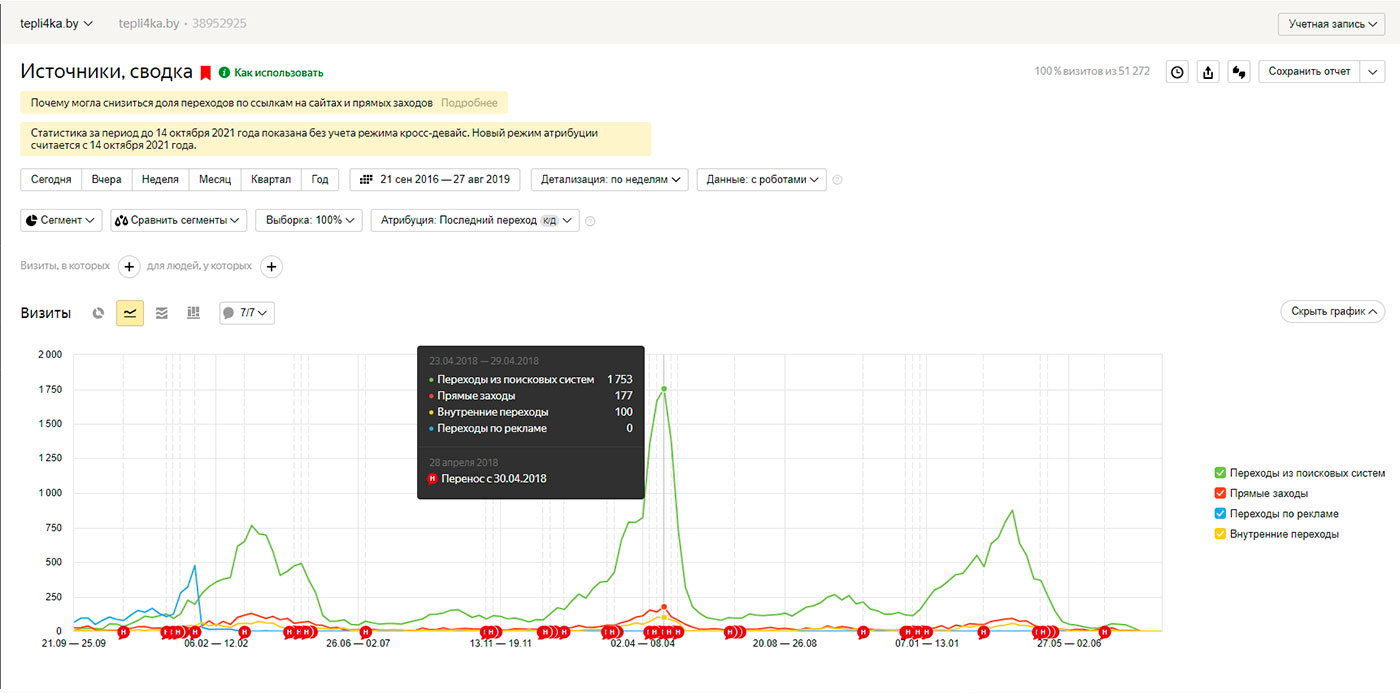Click '100 % визитов из 51 272' text
Viewport: 1400px width, 693px height.
pos(1092,72)
